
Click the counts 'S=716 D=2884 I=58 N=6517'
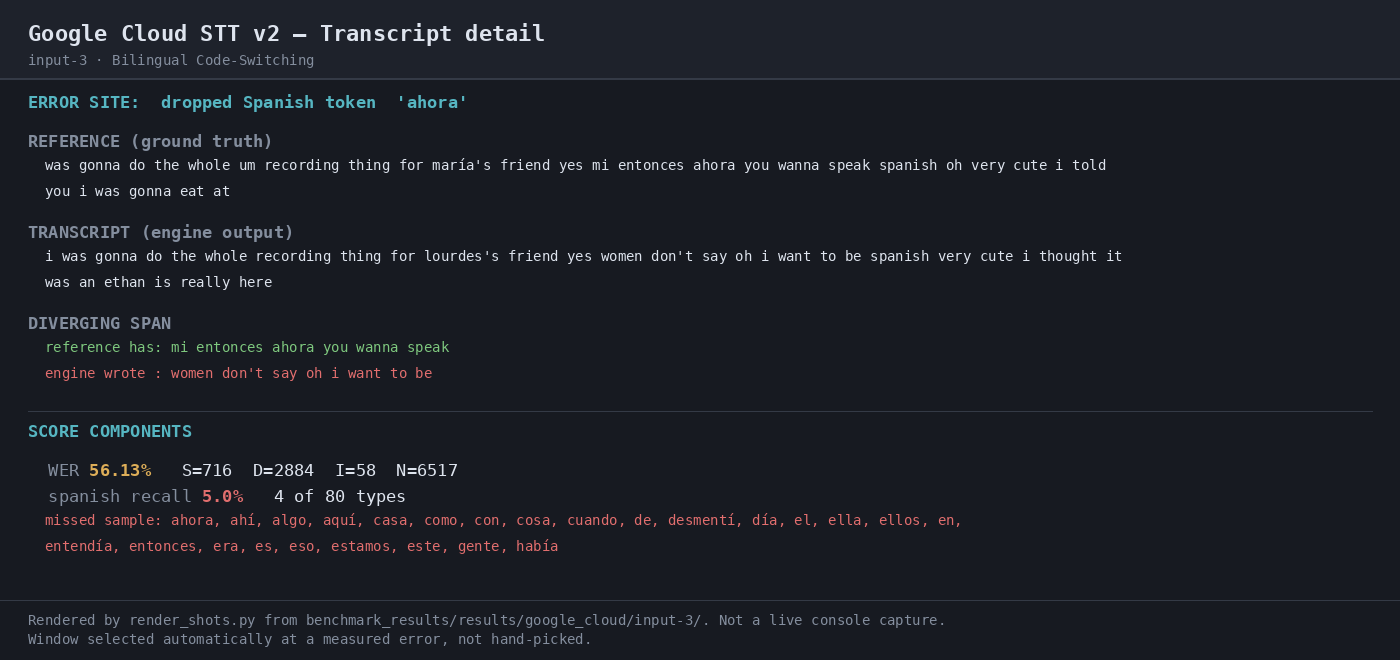pyautogui.click(x=320, y=471)
